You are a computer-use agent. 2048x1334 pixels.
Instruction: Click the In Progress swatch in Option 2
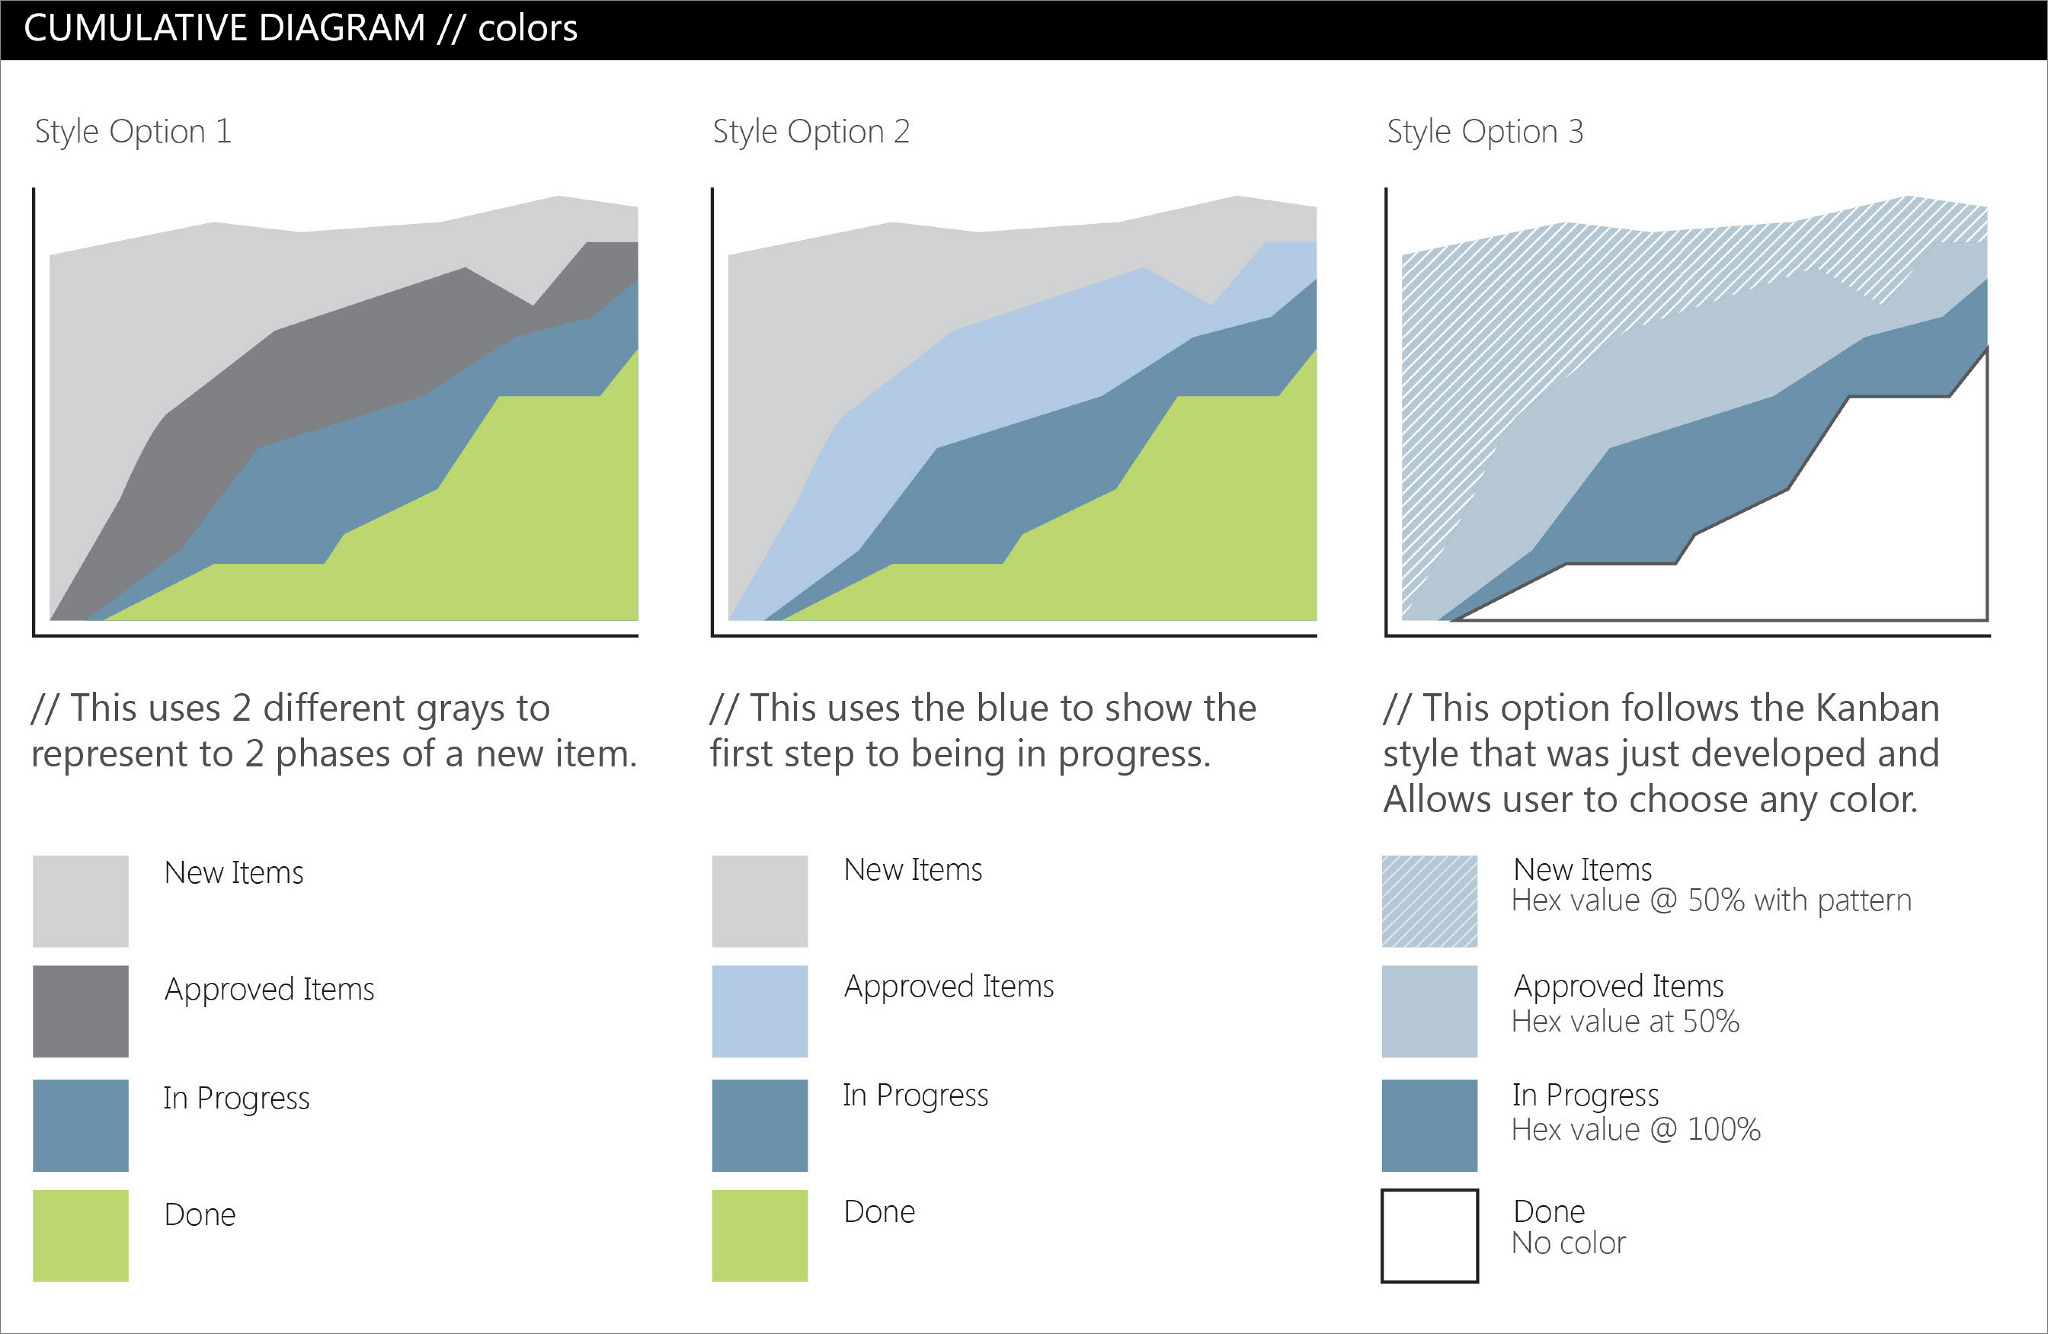(x=760, y=1125)
